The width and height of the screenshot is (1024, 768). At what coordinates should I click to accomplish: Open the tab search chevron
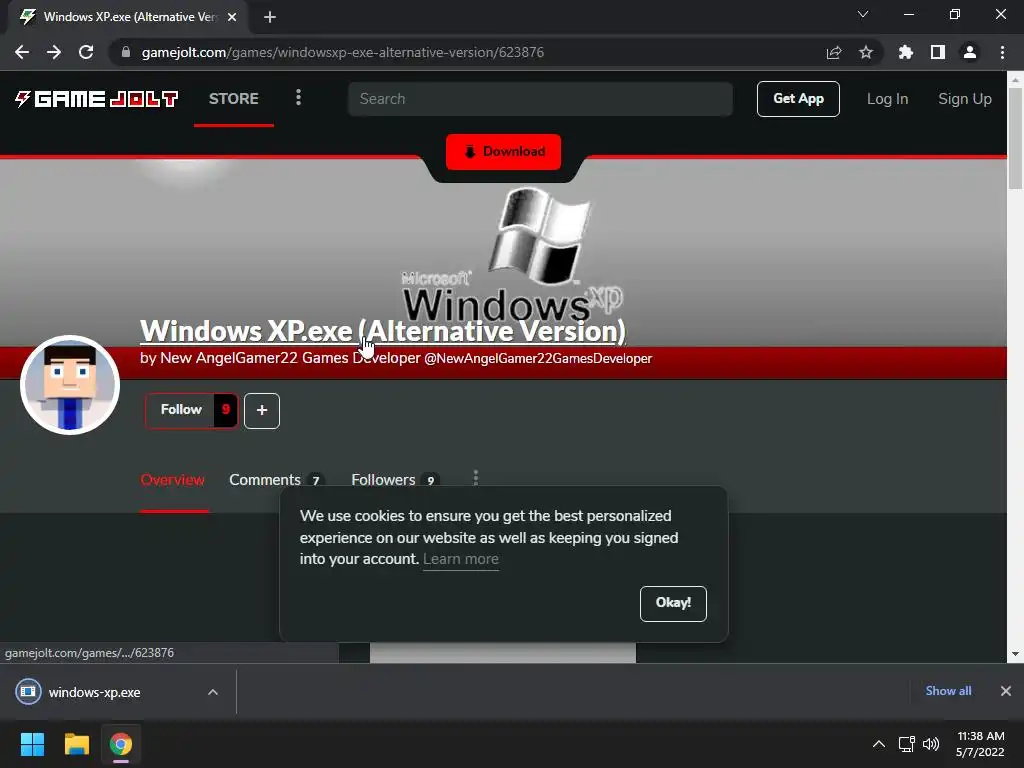(863, 14)
